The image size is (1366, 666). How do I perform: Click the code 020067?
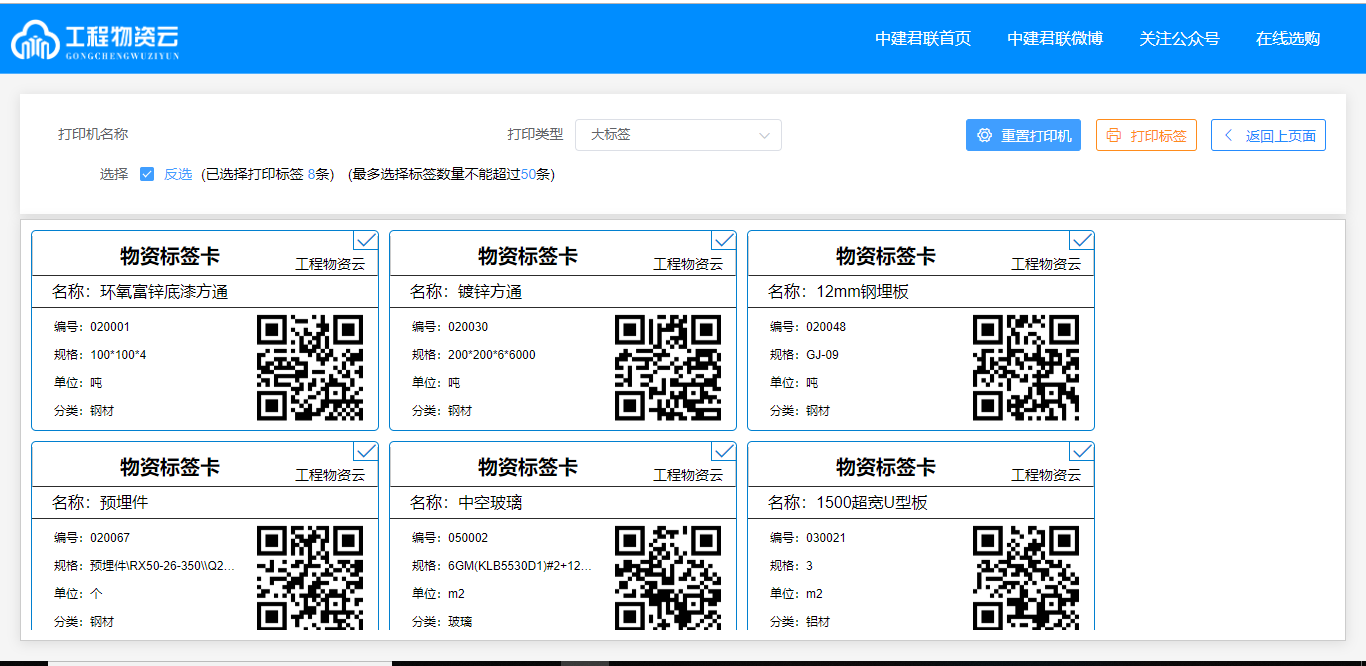click(x=110, y=538)
